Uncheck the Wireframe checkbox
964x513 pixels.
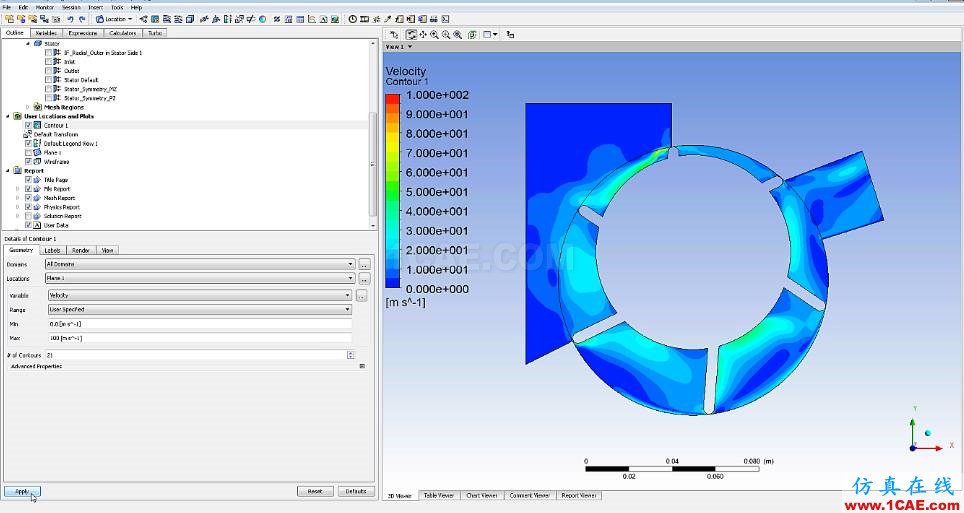pos(28,162)
